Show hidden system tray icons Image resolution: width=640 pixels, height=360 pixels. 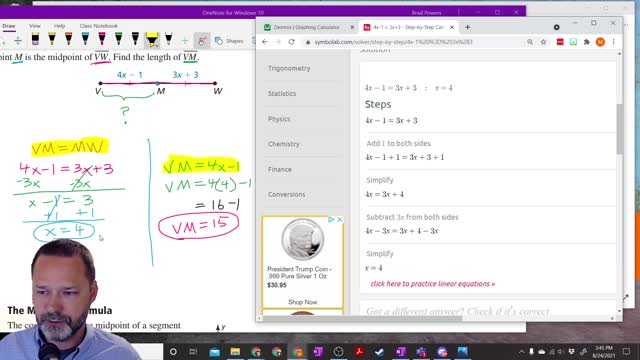tap(521, 351)
